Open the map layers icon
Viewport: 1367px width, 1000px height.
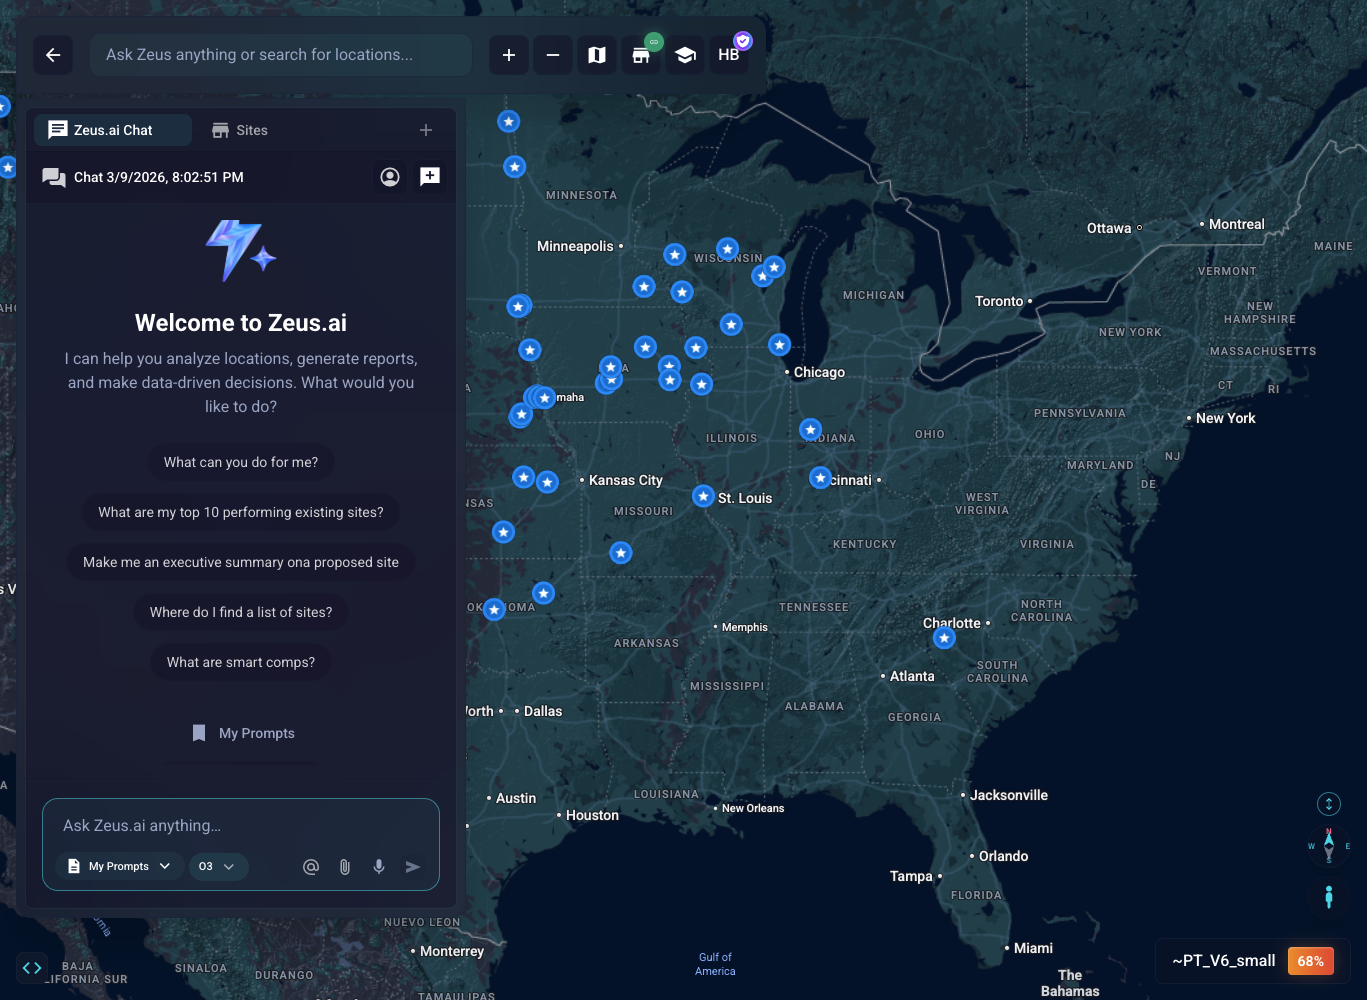597,55
